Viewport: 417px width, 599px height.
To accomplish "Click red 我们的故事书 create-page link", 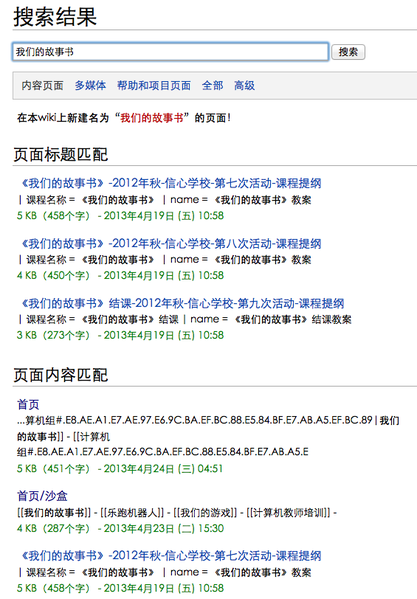I will click(152, 118).
